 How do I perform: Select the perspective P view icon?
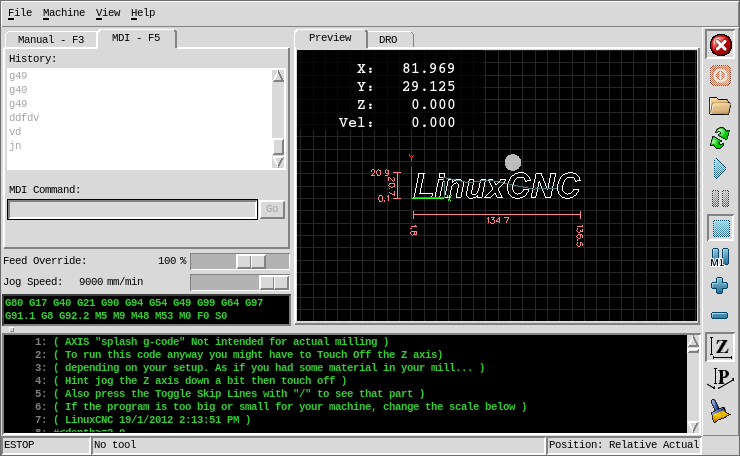720,379
